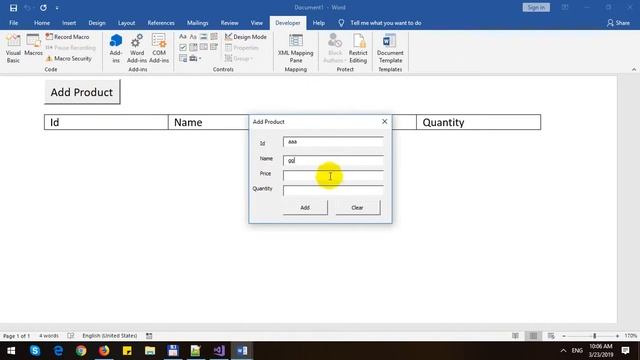Switch to the Layout tab
The height and width of the screenshot is (360, 640).
tap(126, 23)
